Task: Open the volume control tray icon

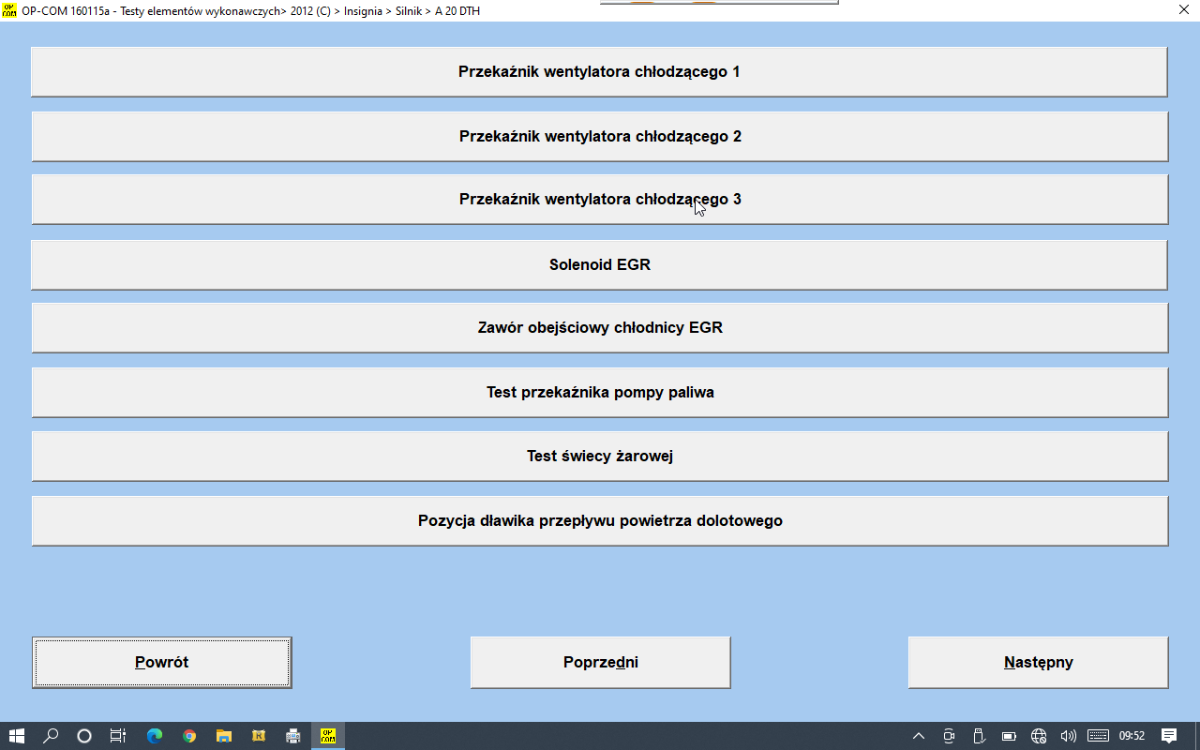Action: [x=1068, y=736]
